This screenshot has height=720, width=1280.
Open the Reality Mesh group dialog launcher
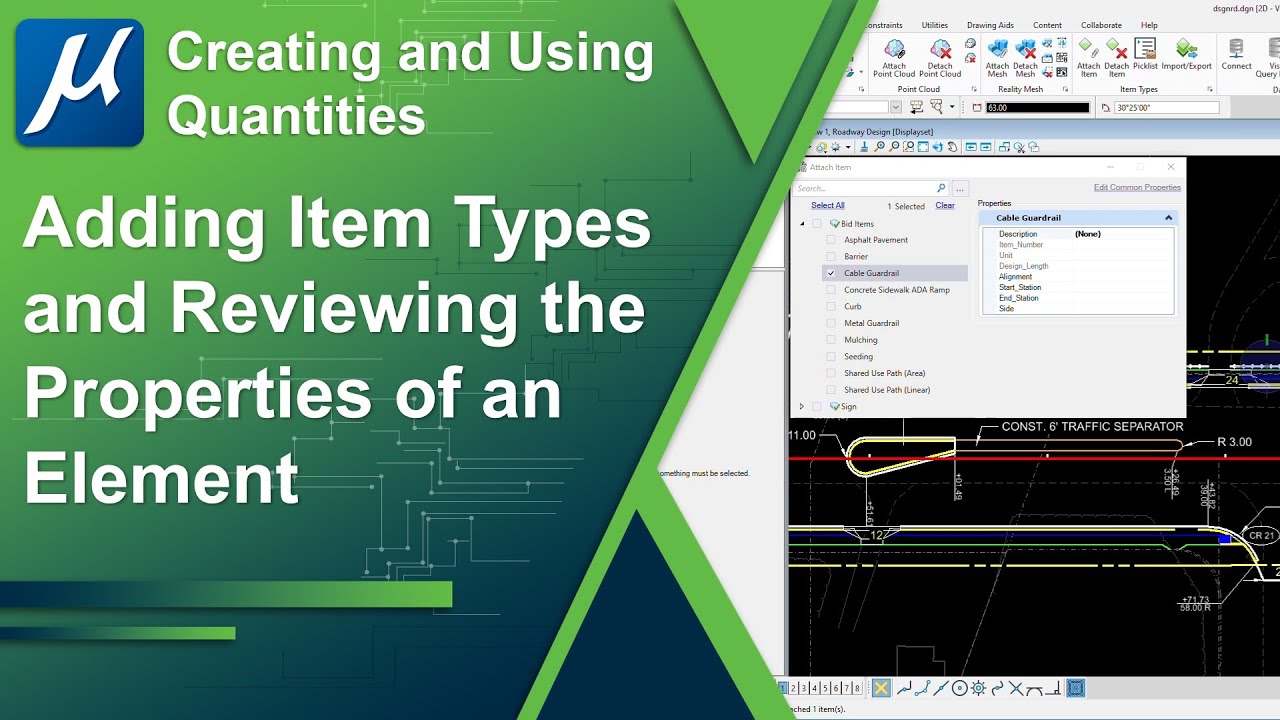[x=1066, y=90]
